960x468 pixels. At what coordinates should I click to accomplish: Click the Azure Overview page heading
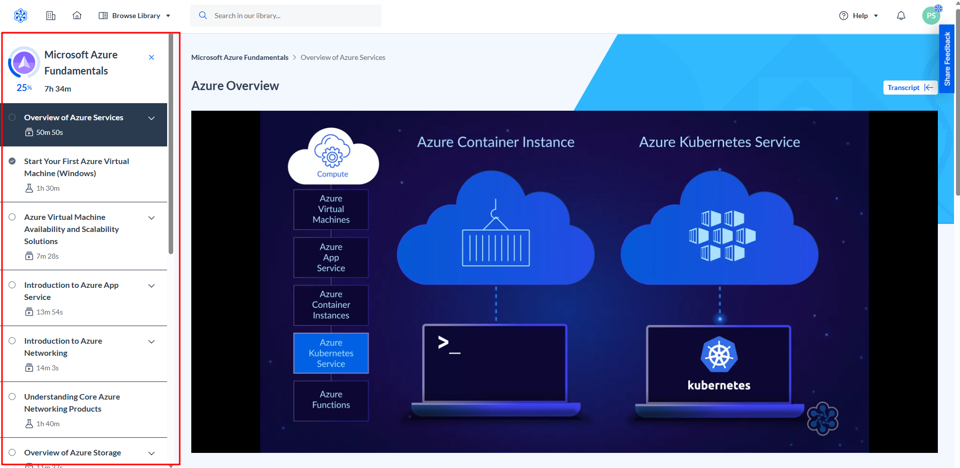pos(235,86)
